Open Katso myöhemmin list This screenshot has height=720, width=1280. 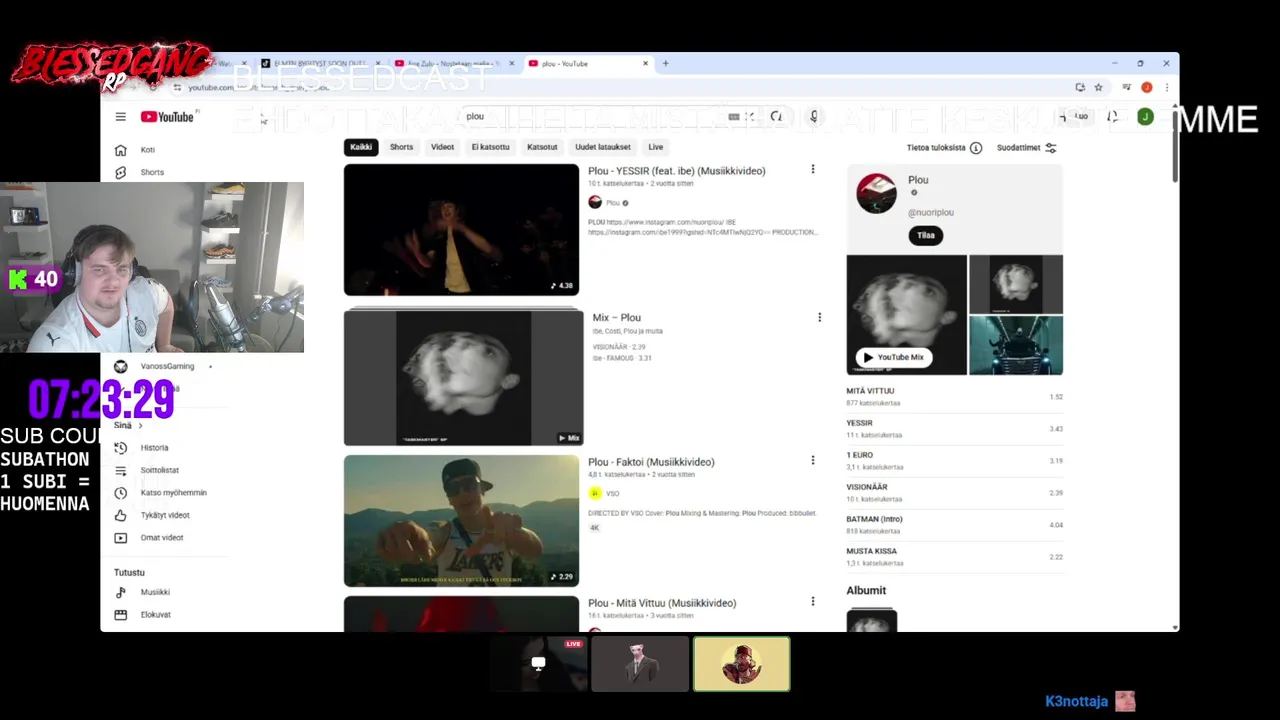(x=173, y=493)
